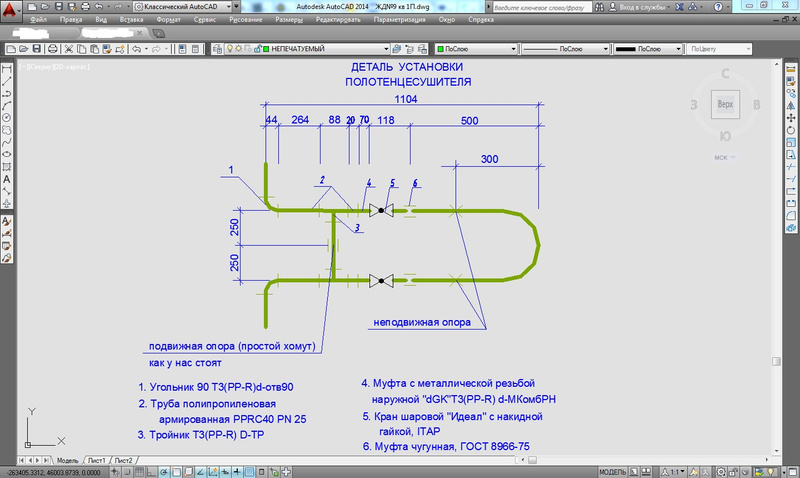Select the Ellipse drawing tool
Image resolution: width=800 pixels, height=478 pixels.
click(7, 153)
